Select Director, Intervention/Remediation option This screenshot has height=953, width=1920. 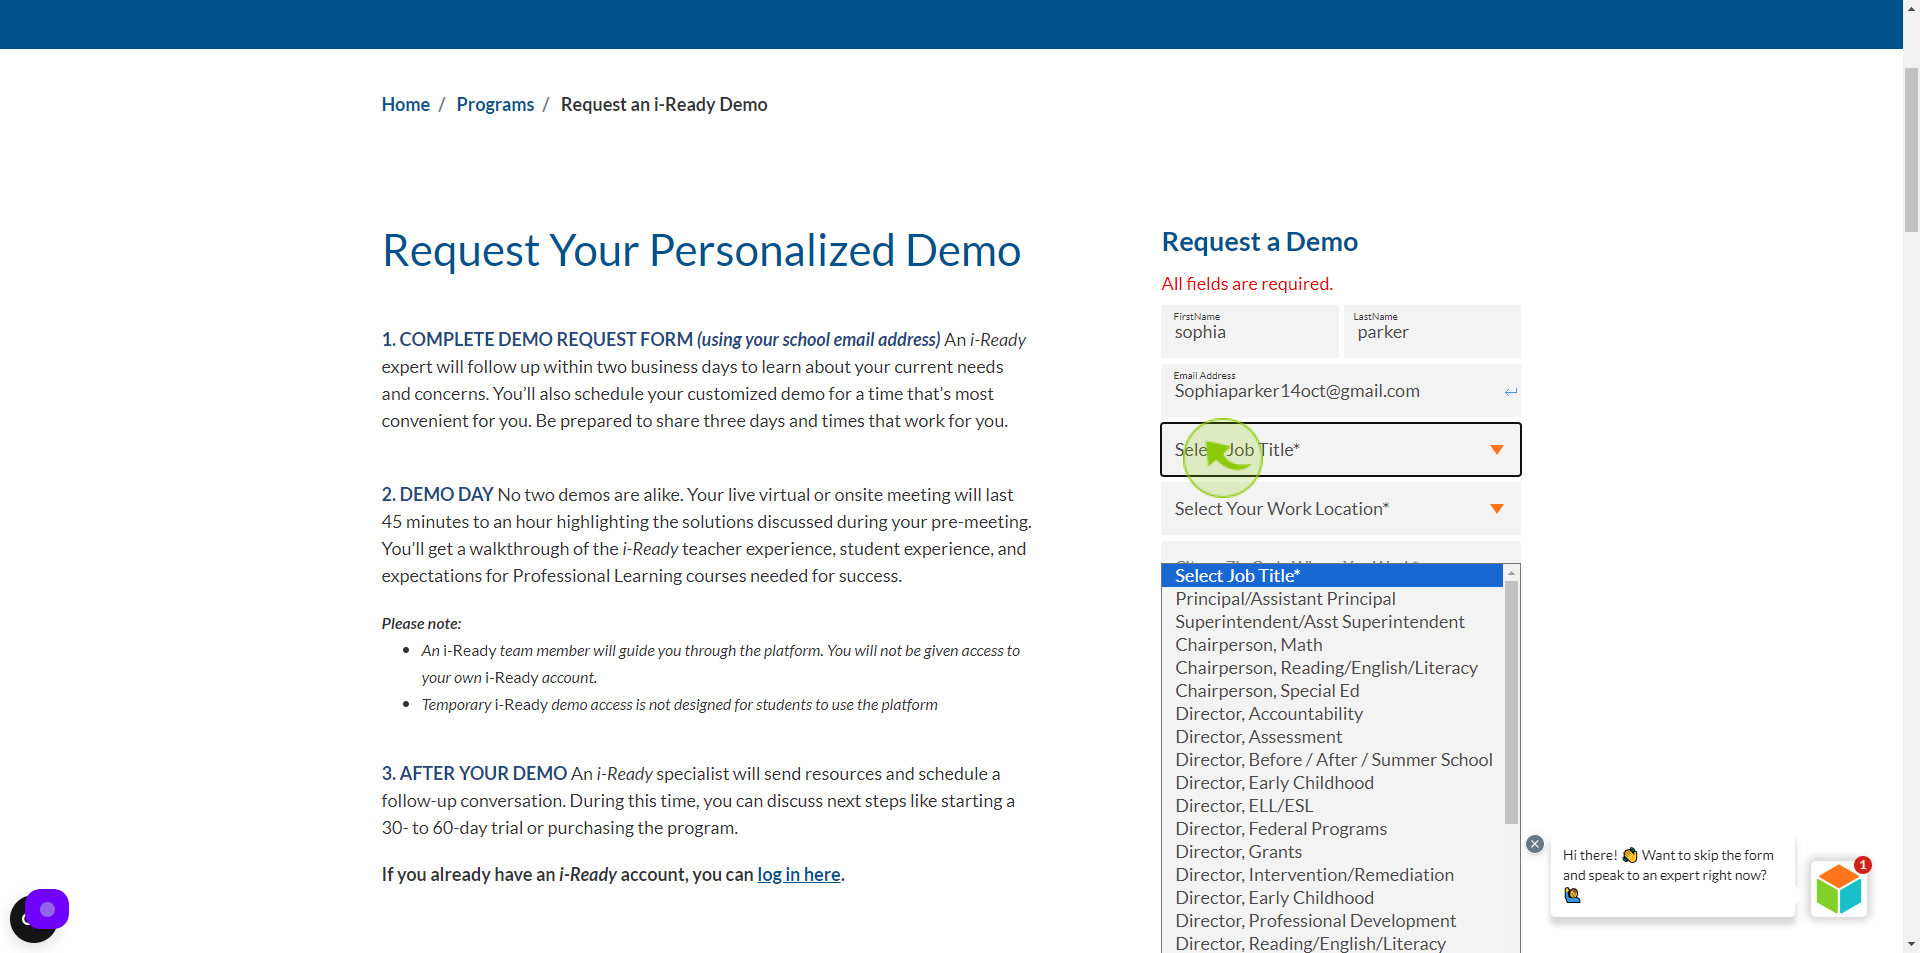[1333, 875]
